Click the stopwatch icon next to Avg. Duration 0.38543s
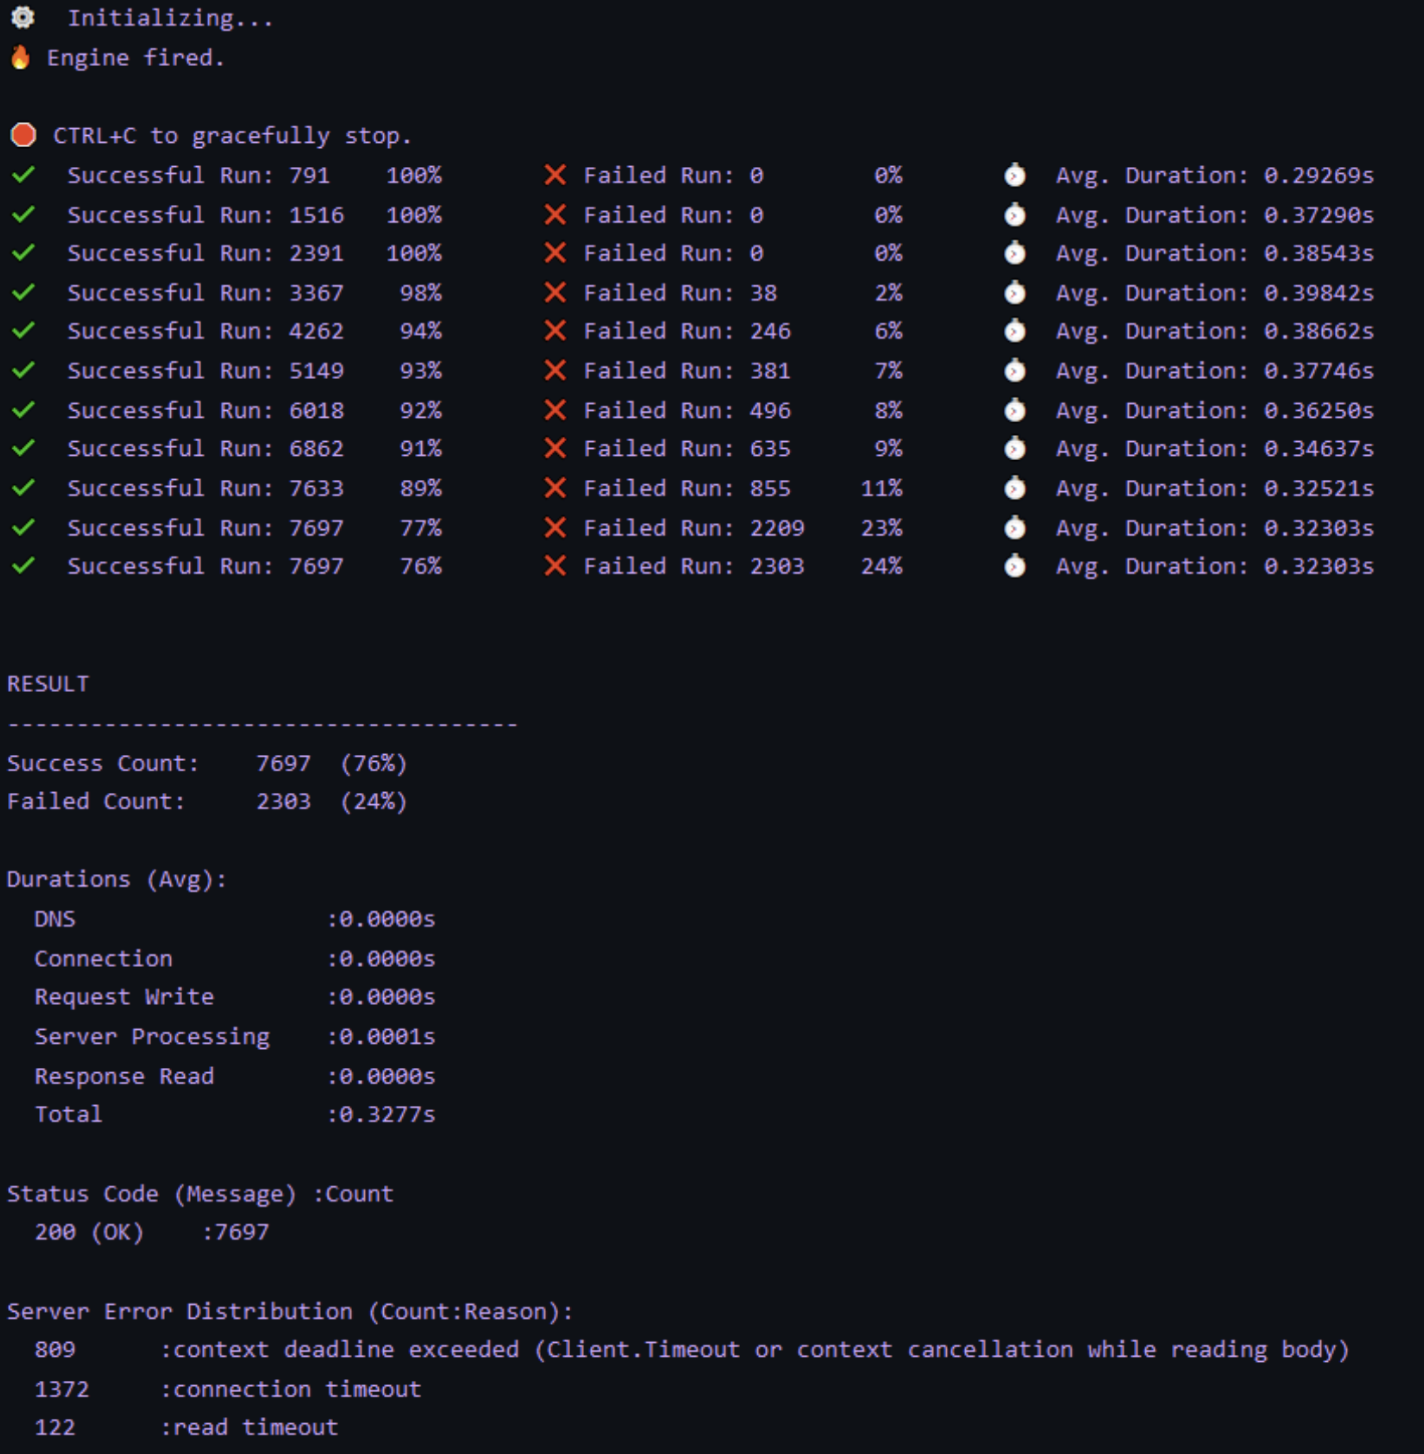Screen dimensions: 1424x1454 (1014, 253)
